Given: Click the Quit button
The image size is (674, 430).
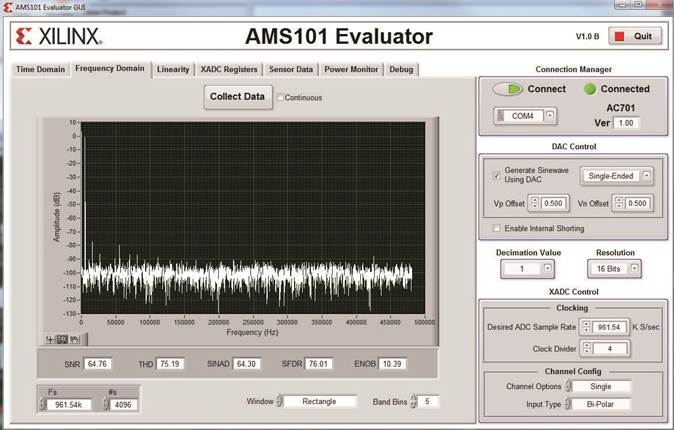Looking at the screenshot, I should pos(635,37).
